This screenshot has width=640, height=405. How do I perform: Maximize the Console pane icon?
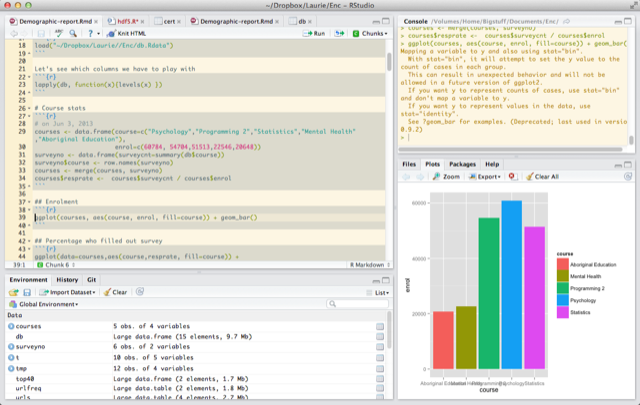(628, 21)
